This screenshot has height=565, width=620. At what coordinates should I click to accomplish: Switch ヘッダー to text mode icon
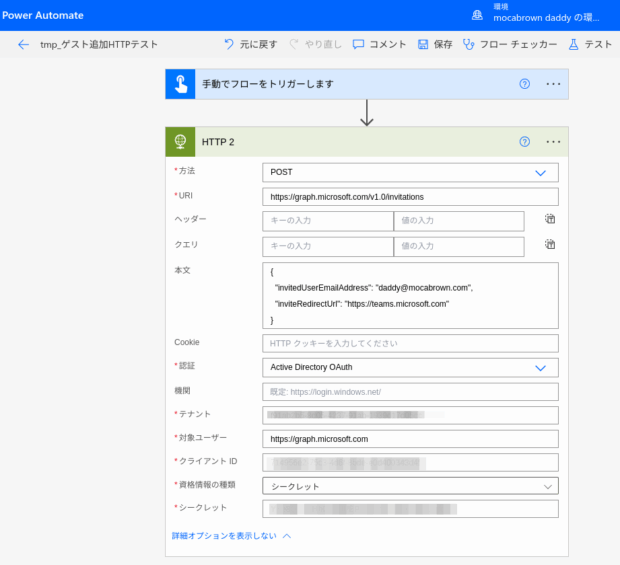tap(550, 219)
